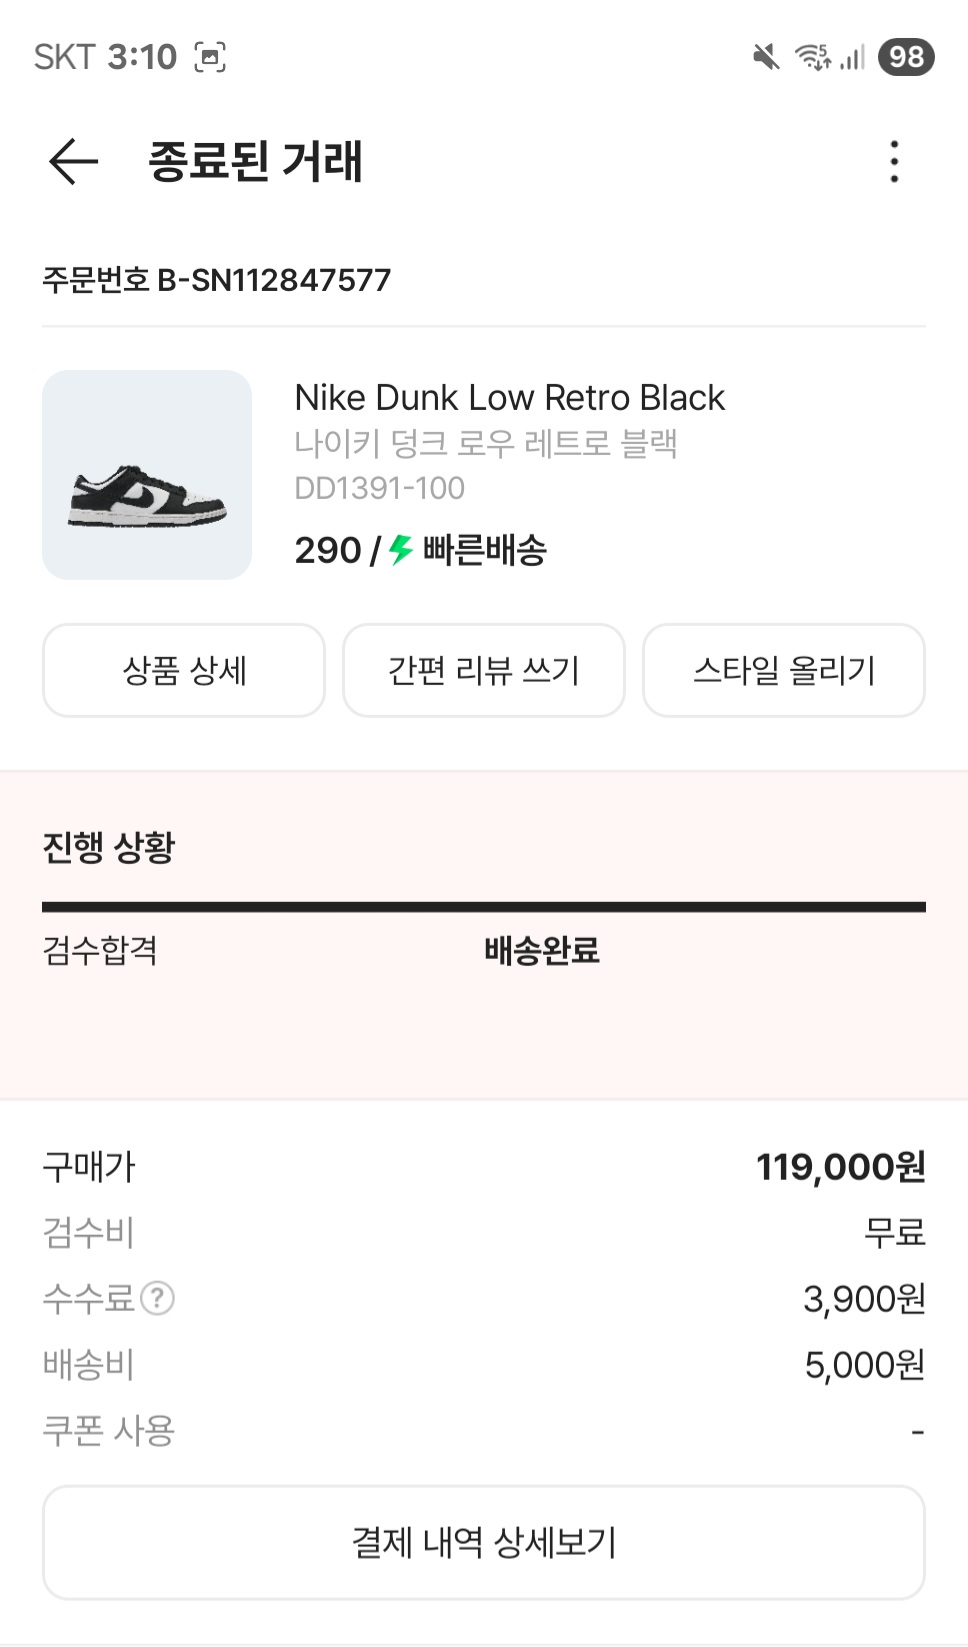
Task: Tap the Wi-Fi status icon
Action: point(812,57)
